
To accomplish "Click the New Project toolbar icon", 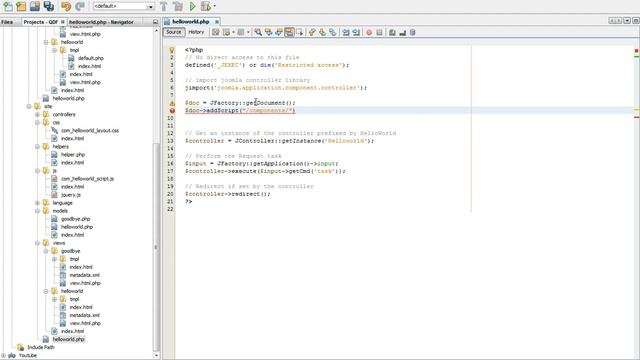I will tap(21, 6).
